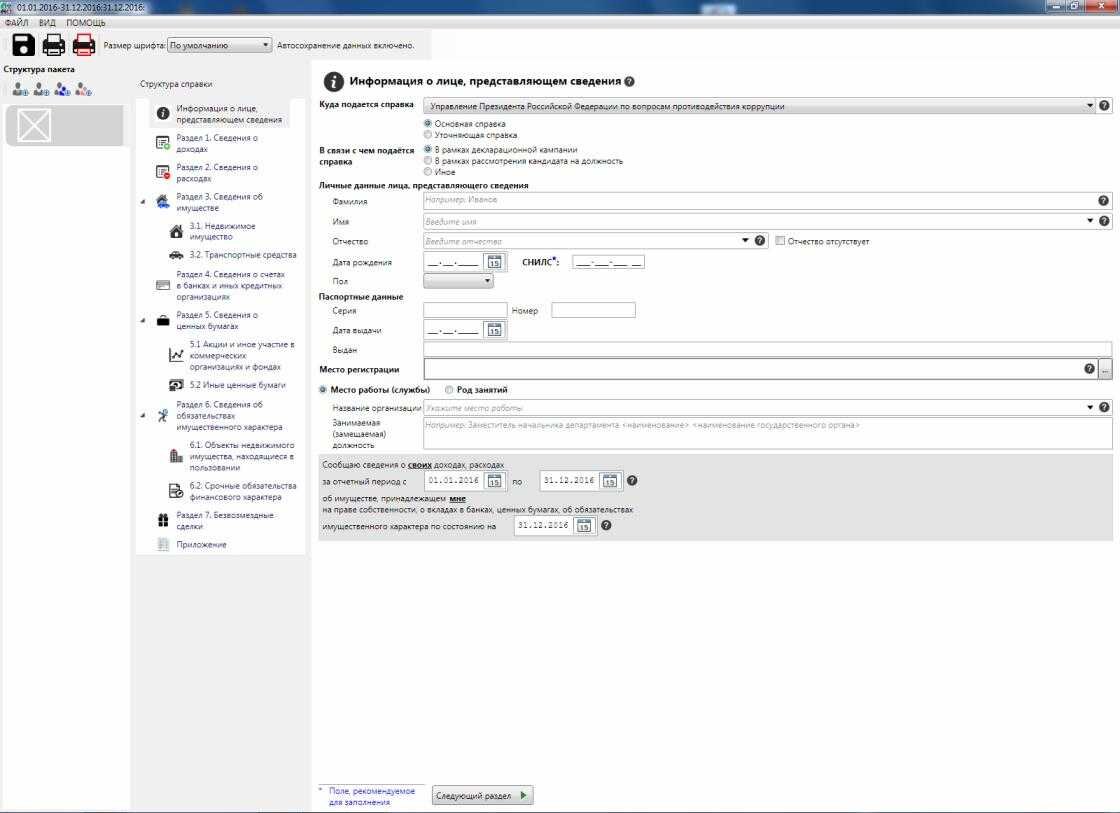Click help icon next to section heading
This screenshot has height=813, width=1120.
click(x=629, y=81)
